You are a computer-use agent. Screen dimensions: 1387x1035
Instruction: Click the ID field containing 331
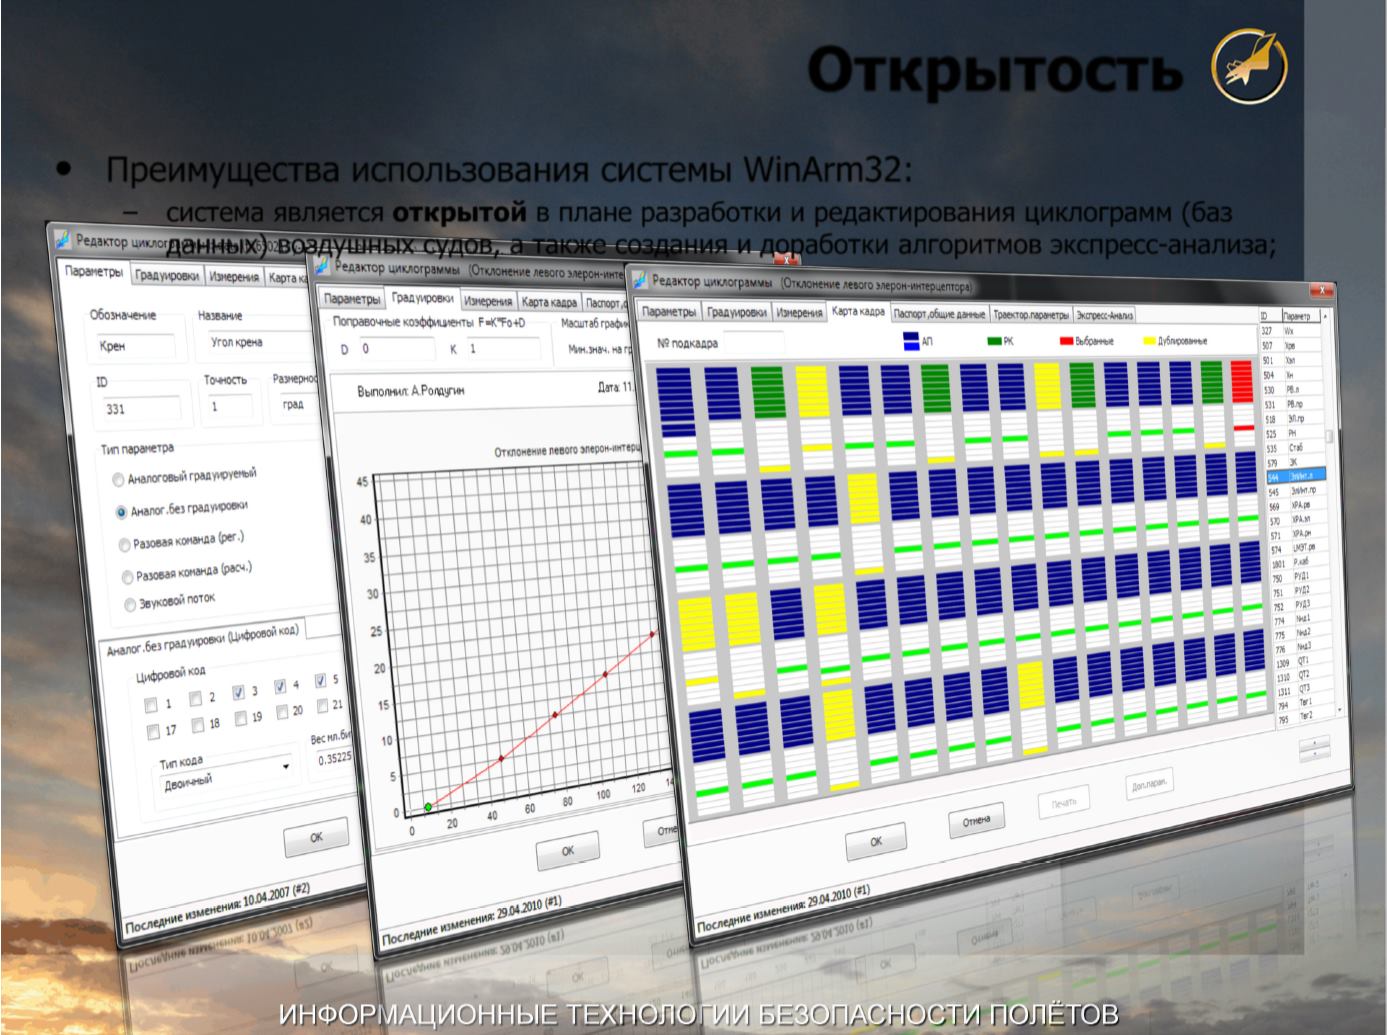click(141, 409)
